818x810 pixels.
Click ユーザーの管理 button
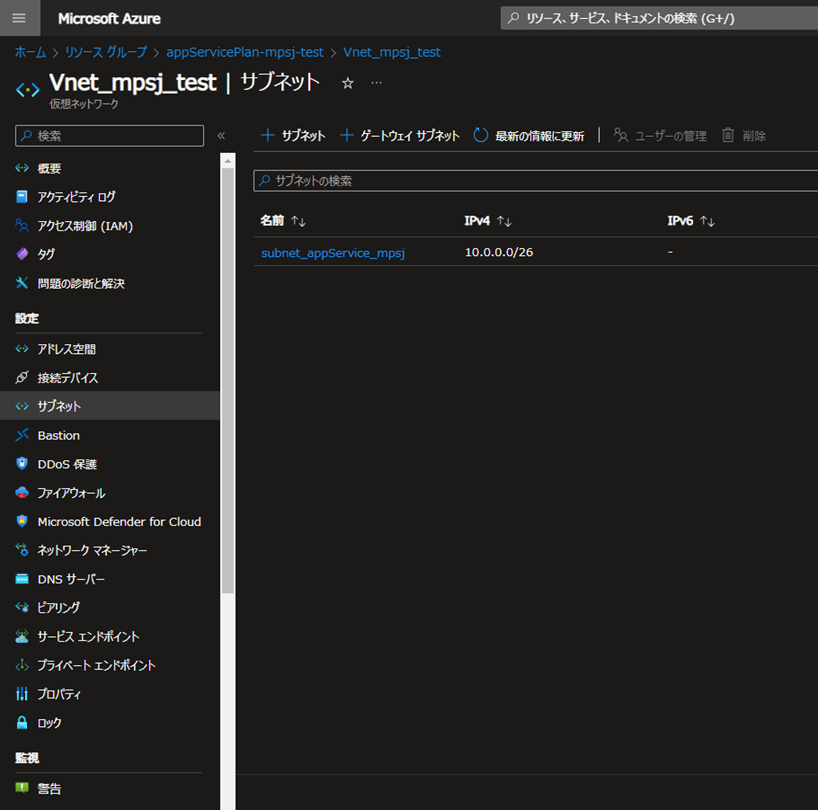tap(660, 136)
